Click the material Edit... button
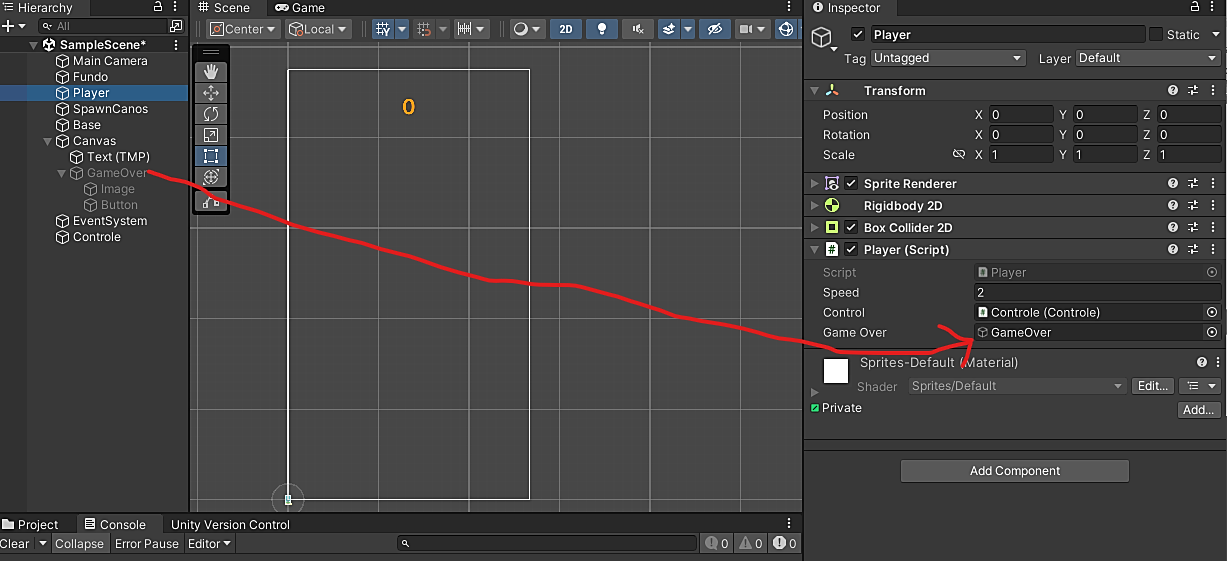This screenshot has width=1227, height=561. point(1152,386)
